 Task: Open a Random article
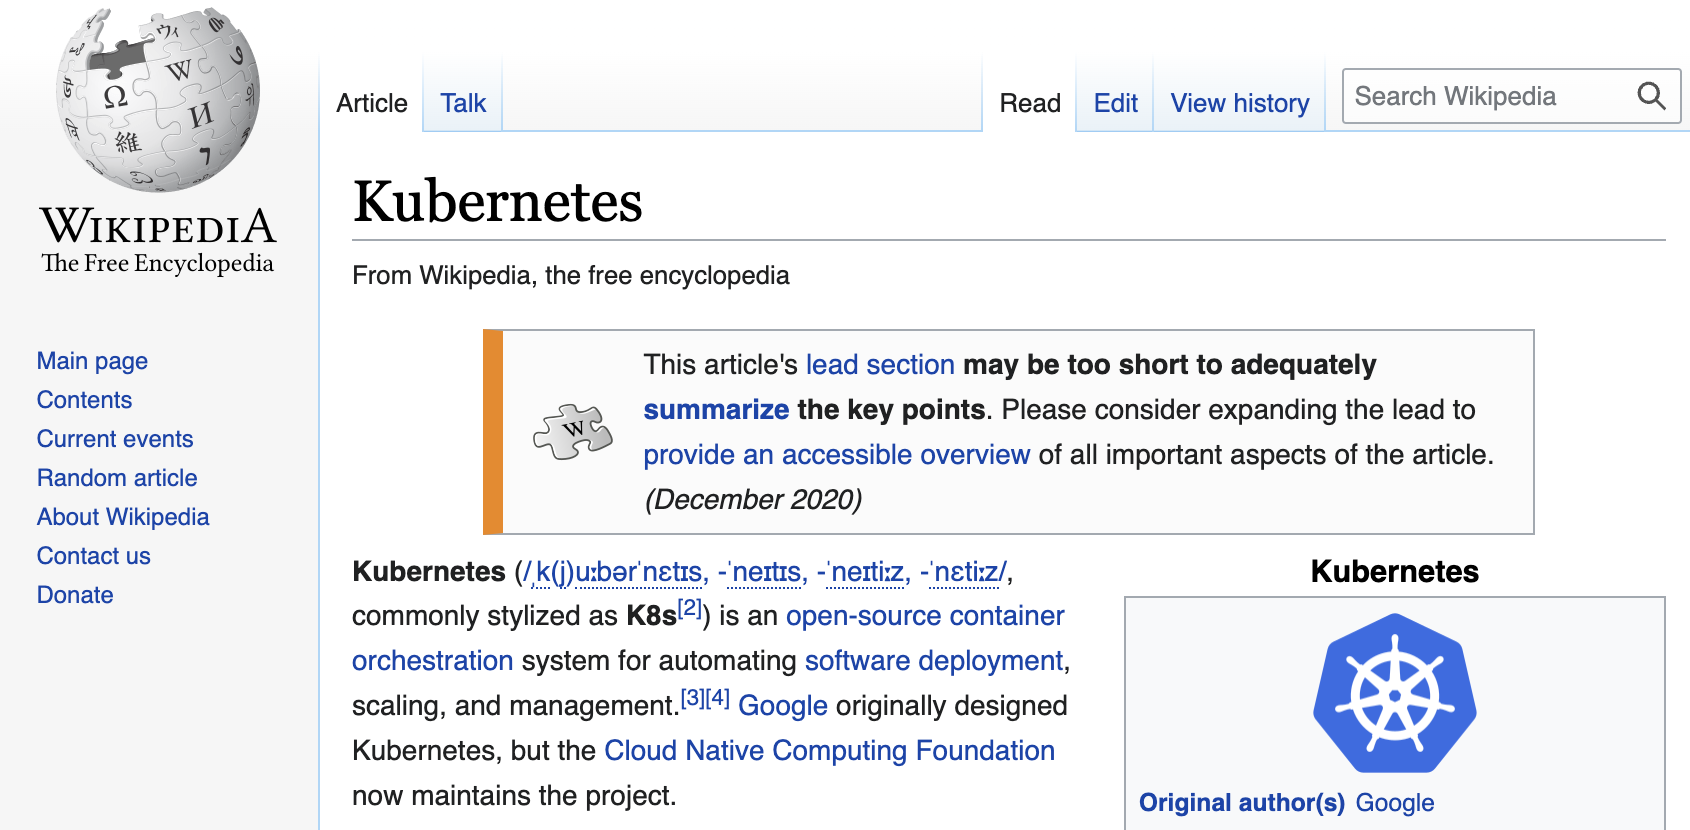click(x=116, y=477)
